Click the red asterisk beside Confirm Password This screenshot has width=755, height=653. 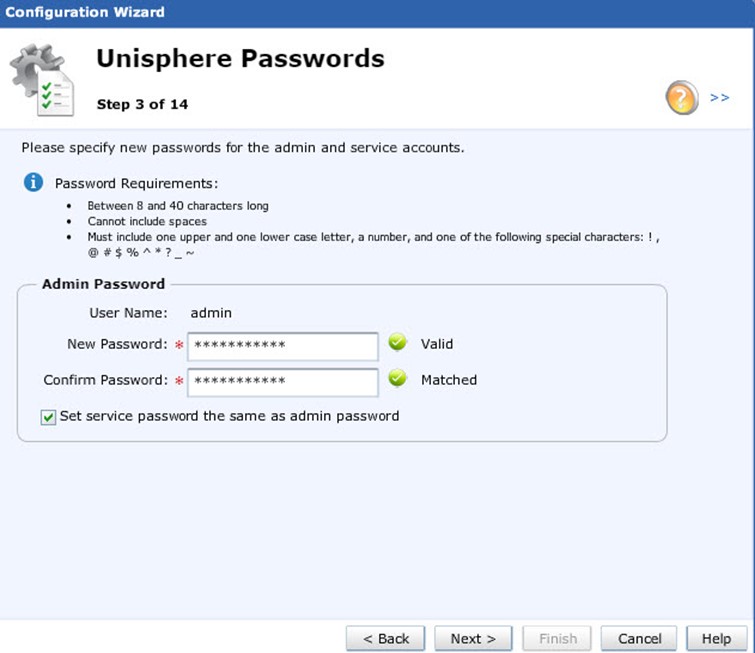click(179, 381)
